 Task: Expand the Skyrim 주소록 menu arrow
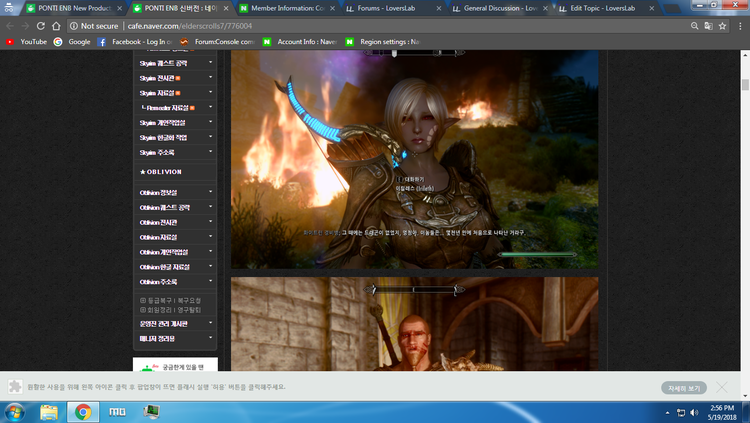click(210, 151)
